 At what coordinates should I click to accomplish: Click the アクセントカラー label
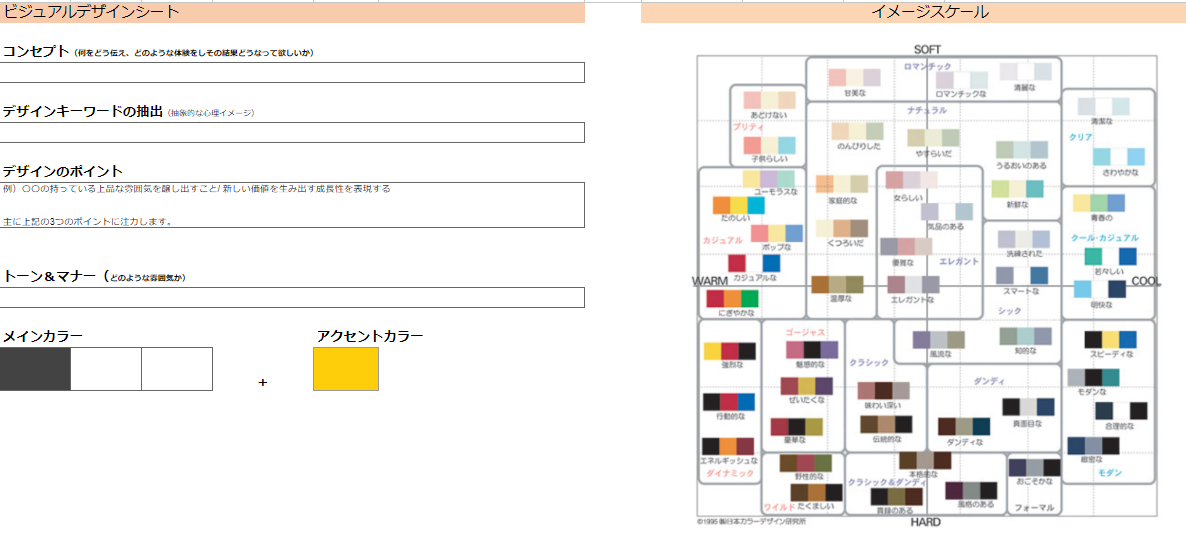(370, 336)
